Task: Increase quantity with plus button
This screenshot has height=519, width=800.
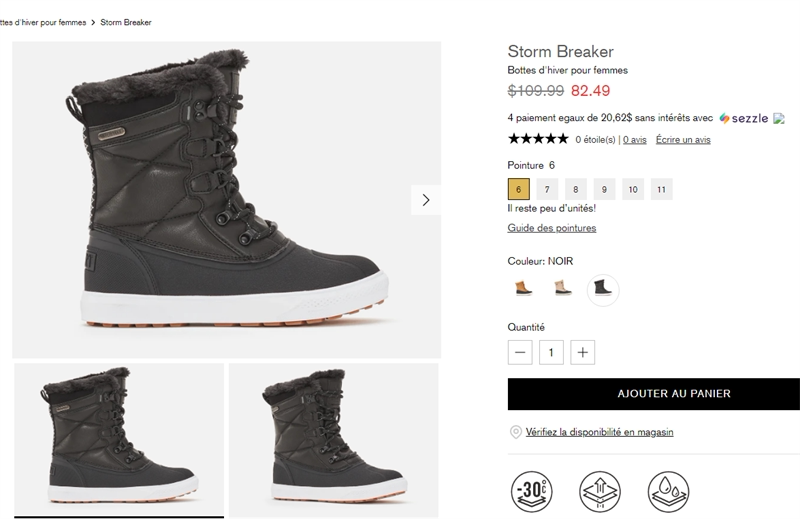Action: pos(583,352)
